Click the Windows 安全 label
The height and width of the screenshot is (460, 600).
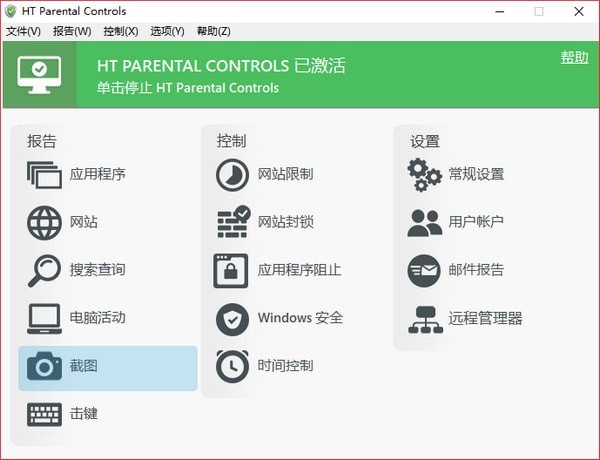tap(300, 318)
